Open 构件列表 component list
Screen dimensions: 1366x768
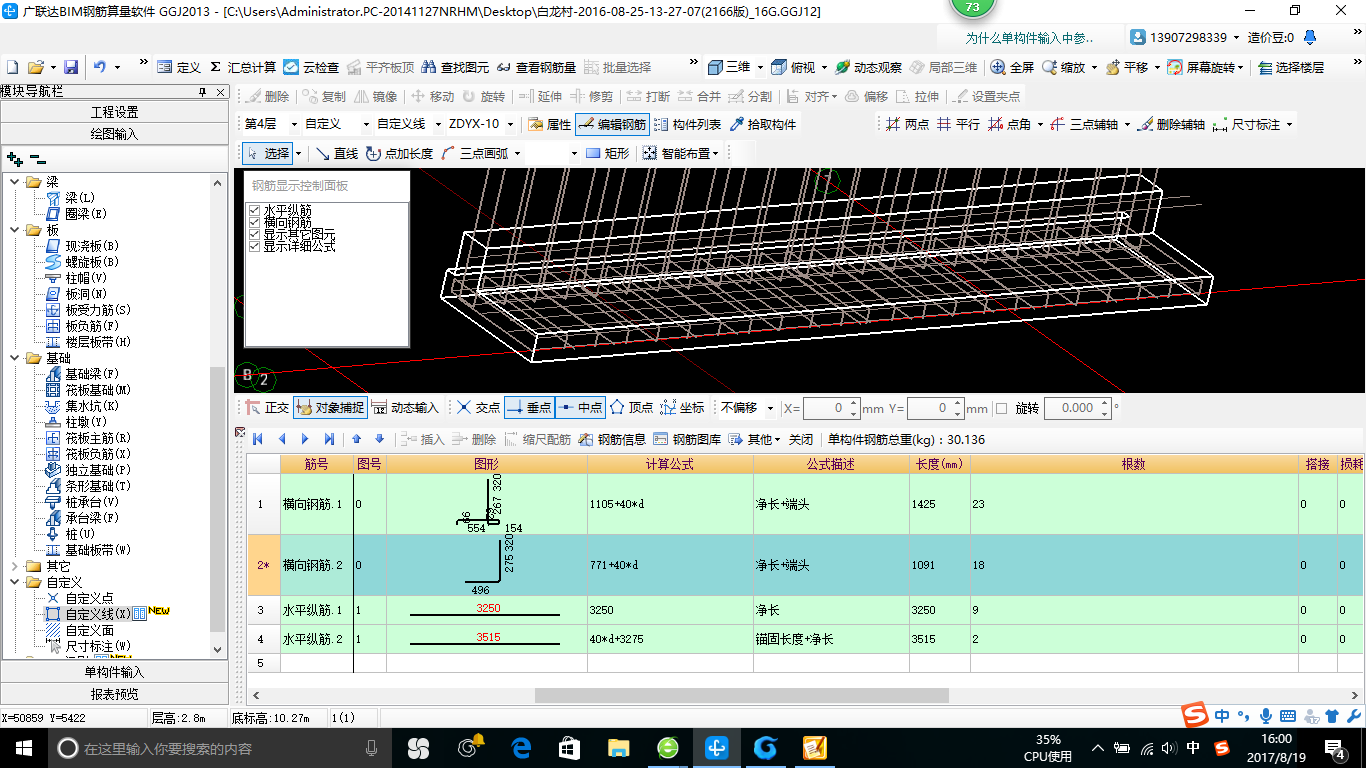(687, 125)
